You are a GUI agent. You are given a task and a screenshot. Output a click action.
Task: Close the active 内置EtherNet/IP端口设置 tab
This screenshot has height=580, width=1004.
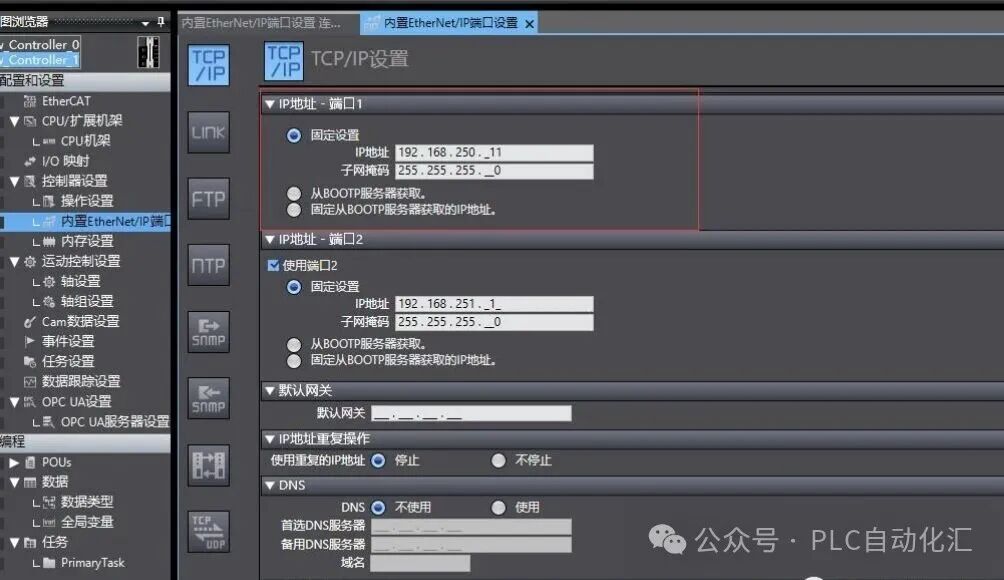530,24
